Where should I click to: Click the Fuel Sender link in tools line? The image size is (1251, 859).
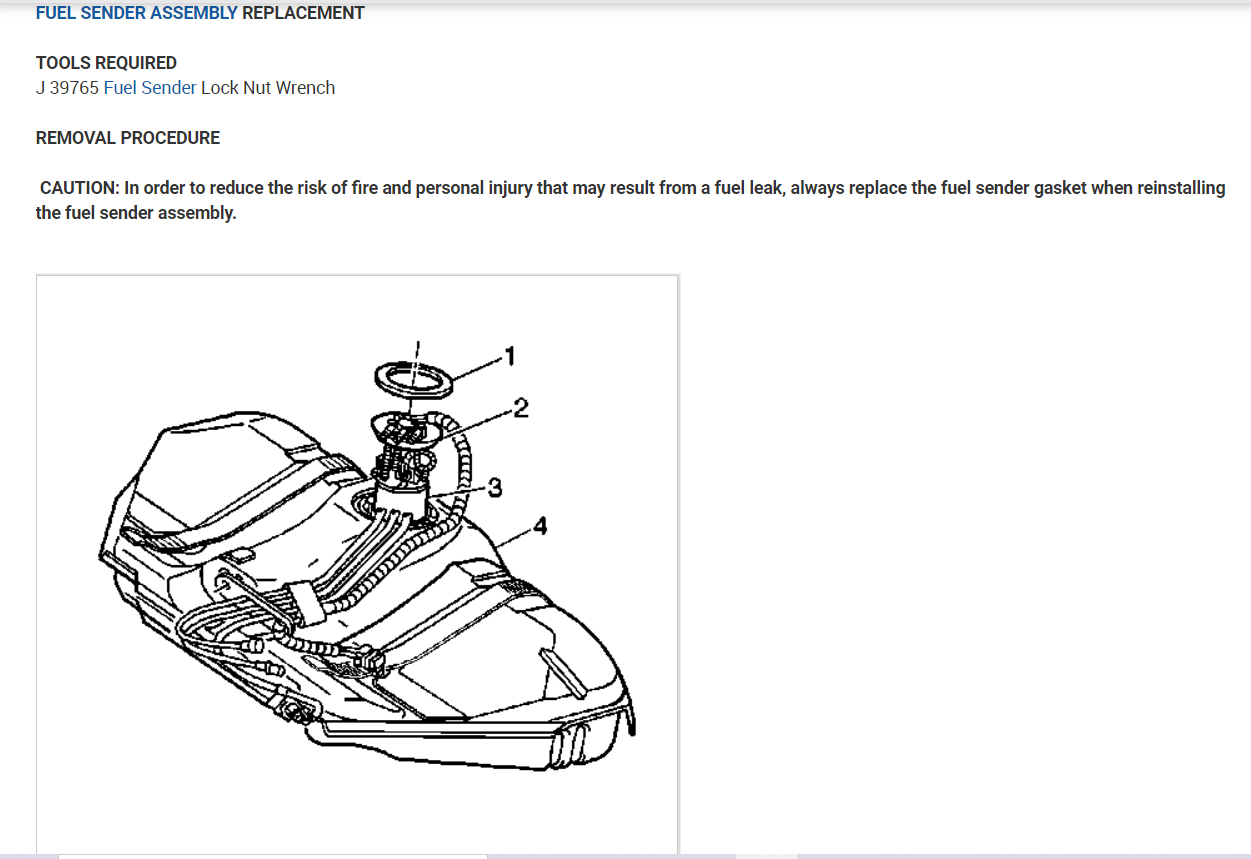[x=150, y=88]
